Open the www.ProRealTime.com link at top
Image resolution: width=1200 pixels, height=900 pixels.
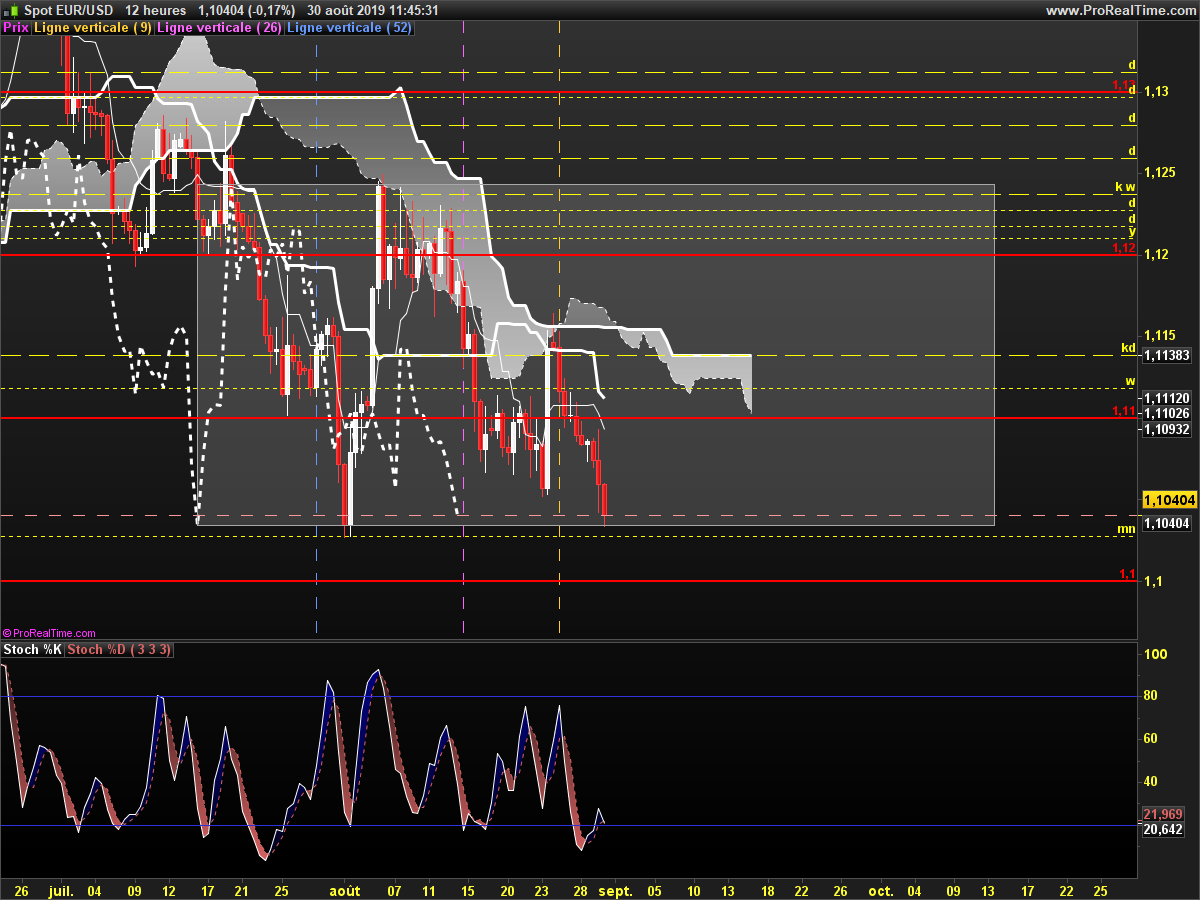(1120, 10)
